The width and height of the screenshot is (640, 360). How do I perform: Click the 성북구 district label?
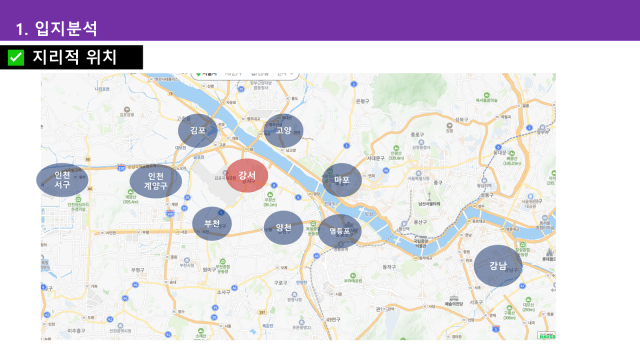pyautogui.click(x=462, y=120)
